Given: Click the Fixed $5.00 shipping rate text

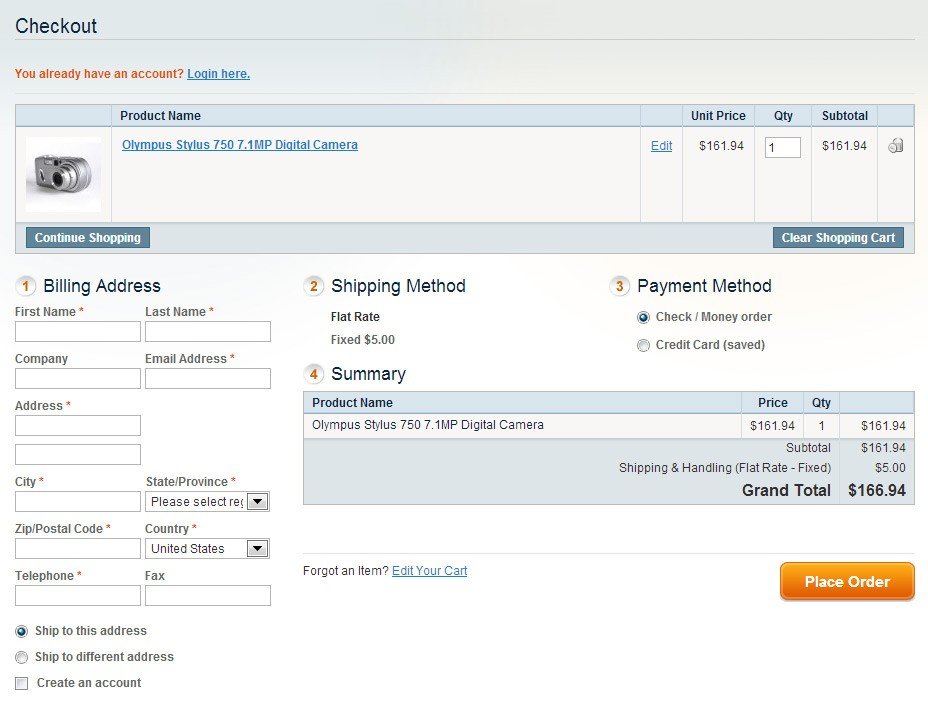Looking at the screenshot, I should (x=363, y=340).
